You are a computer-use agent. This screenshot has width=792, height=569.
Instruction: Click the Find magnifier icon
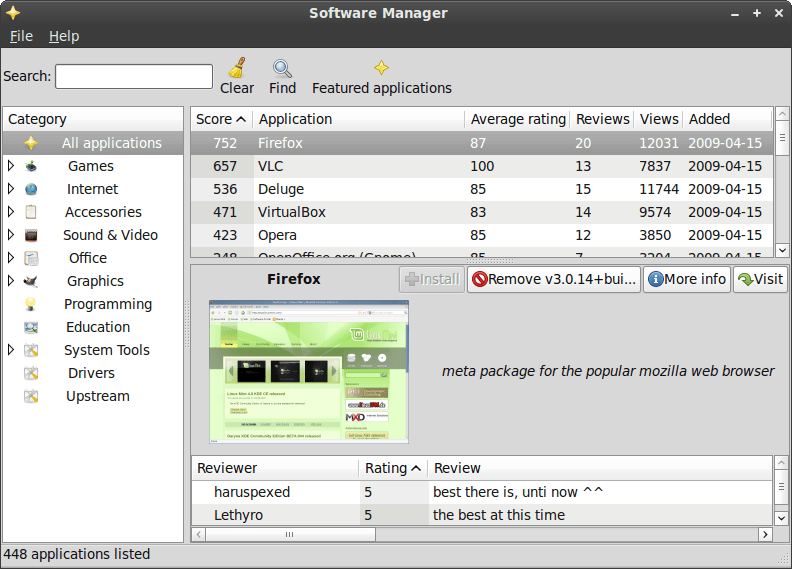(x=282, y=68)
